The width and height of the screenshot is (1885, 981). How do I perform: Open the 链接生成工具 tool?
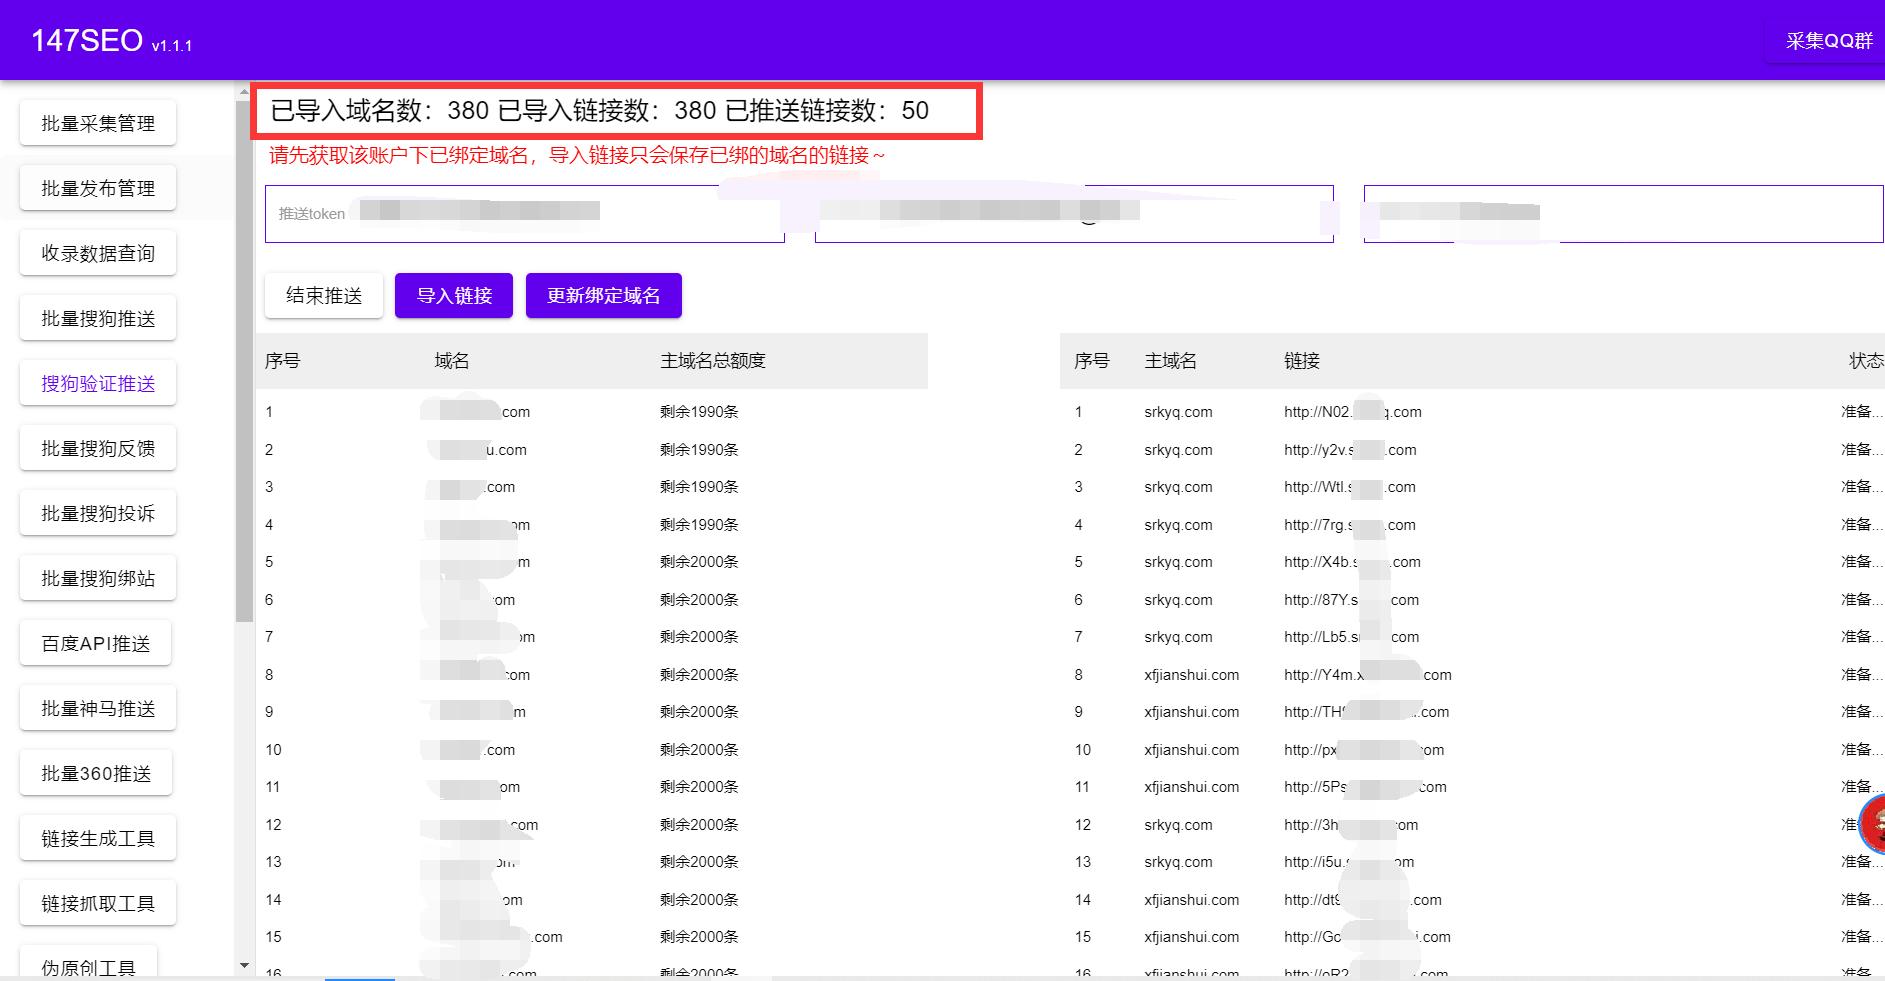[x=97, y=837]
